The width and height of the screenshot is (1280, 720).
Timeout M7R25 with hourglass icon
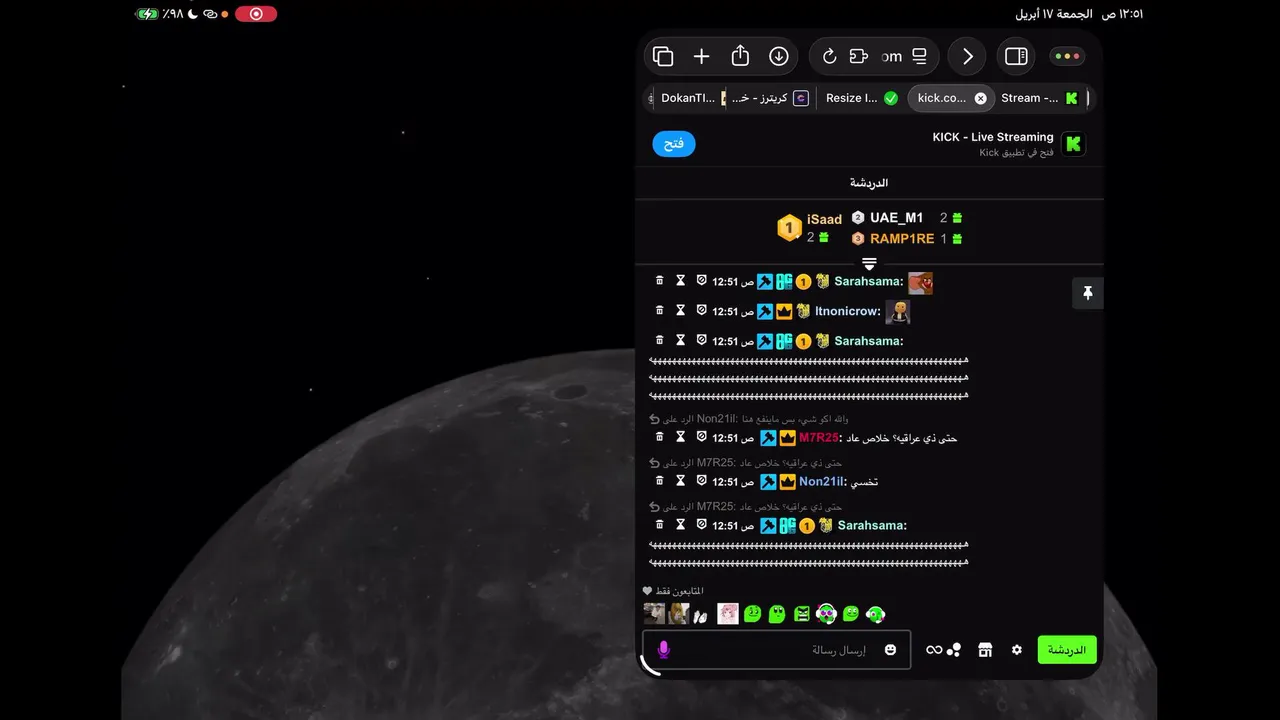(680, 437)
